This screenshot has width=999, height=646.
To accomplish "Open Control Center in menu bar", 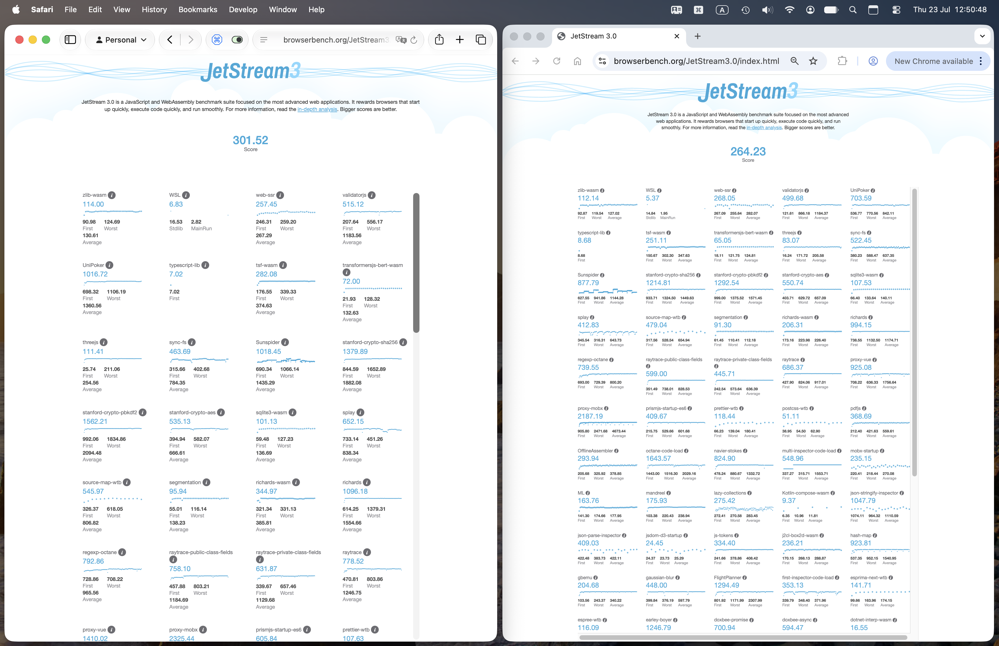I will click(x=896, y=10).
